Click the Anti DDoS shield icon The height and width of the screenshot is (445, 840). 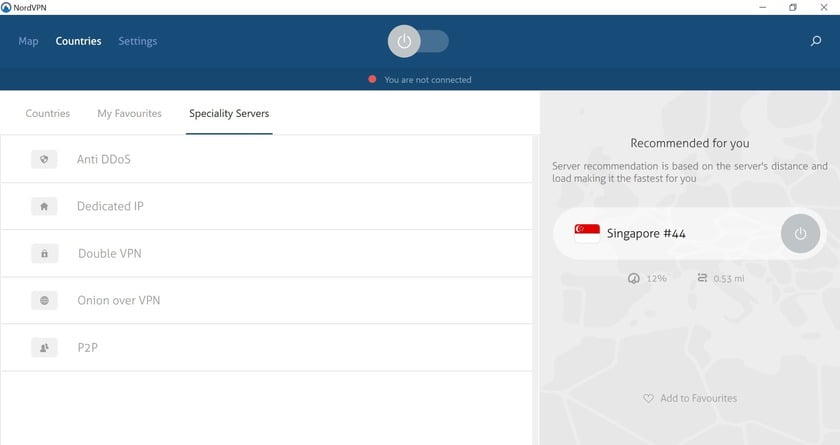point(44,159)
